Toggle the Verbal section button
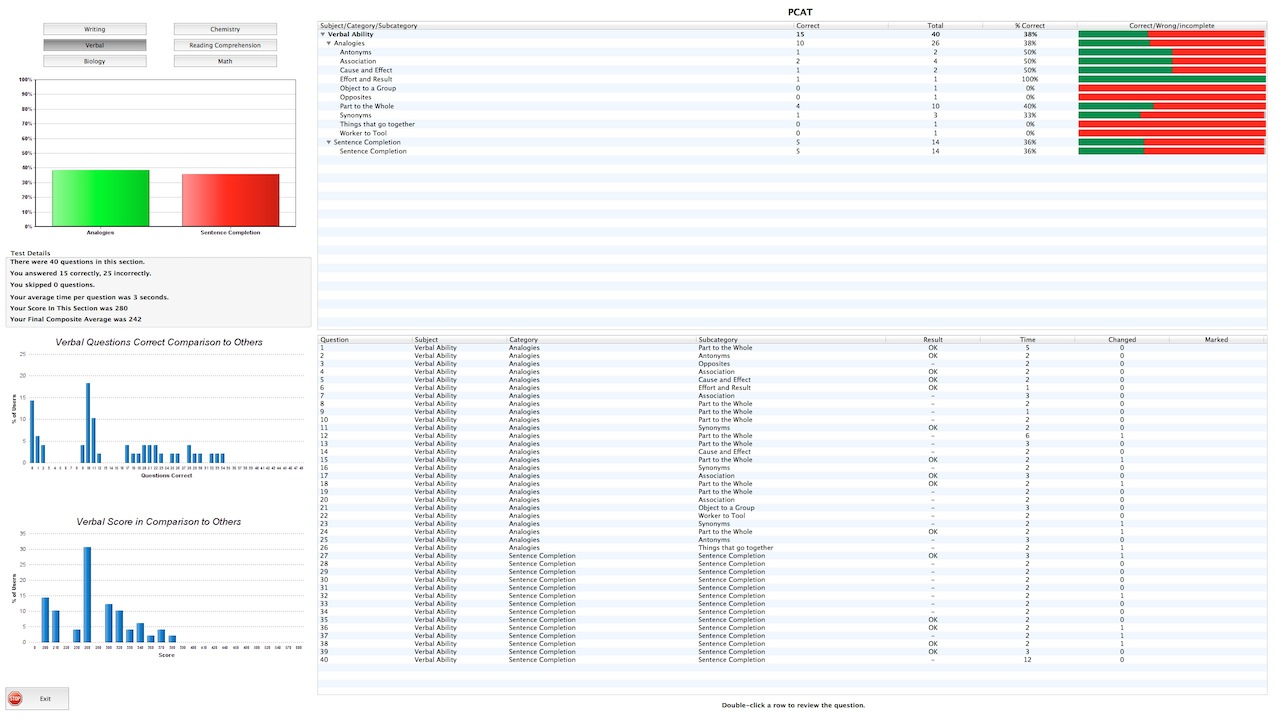 point(95,45)
